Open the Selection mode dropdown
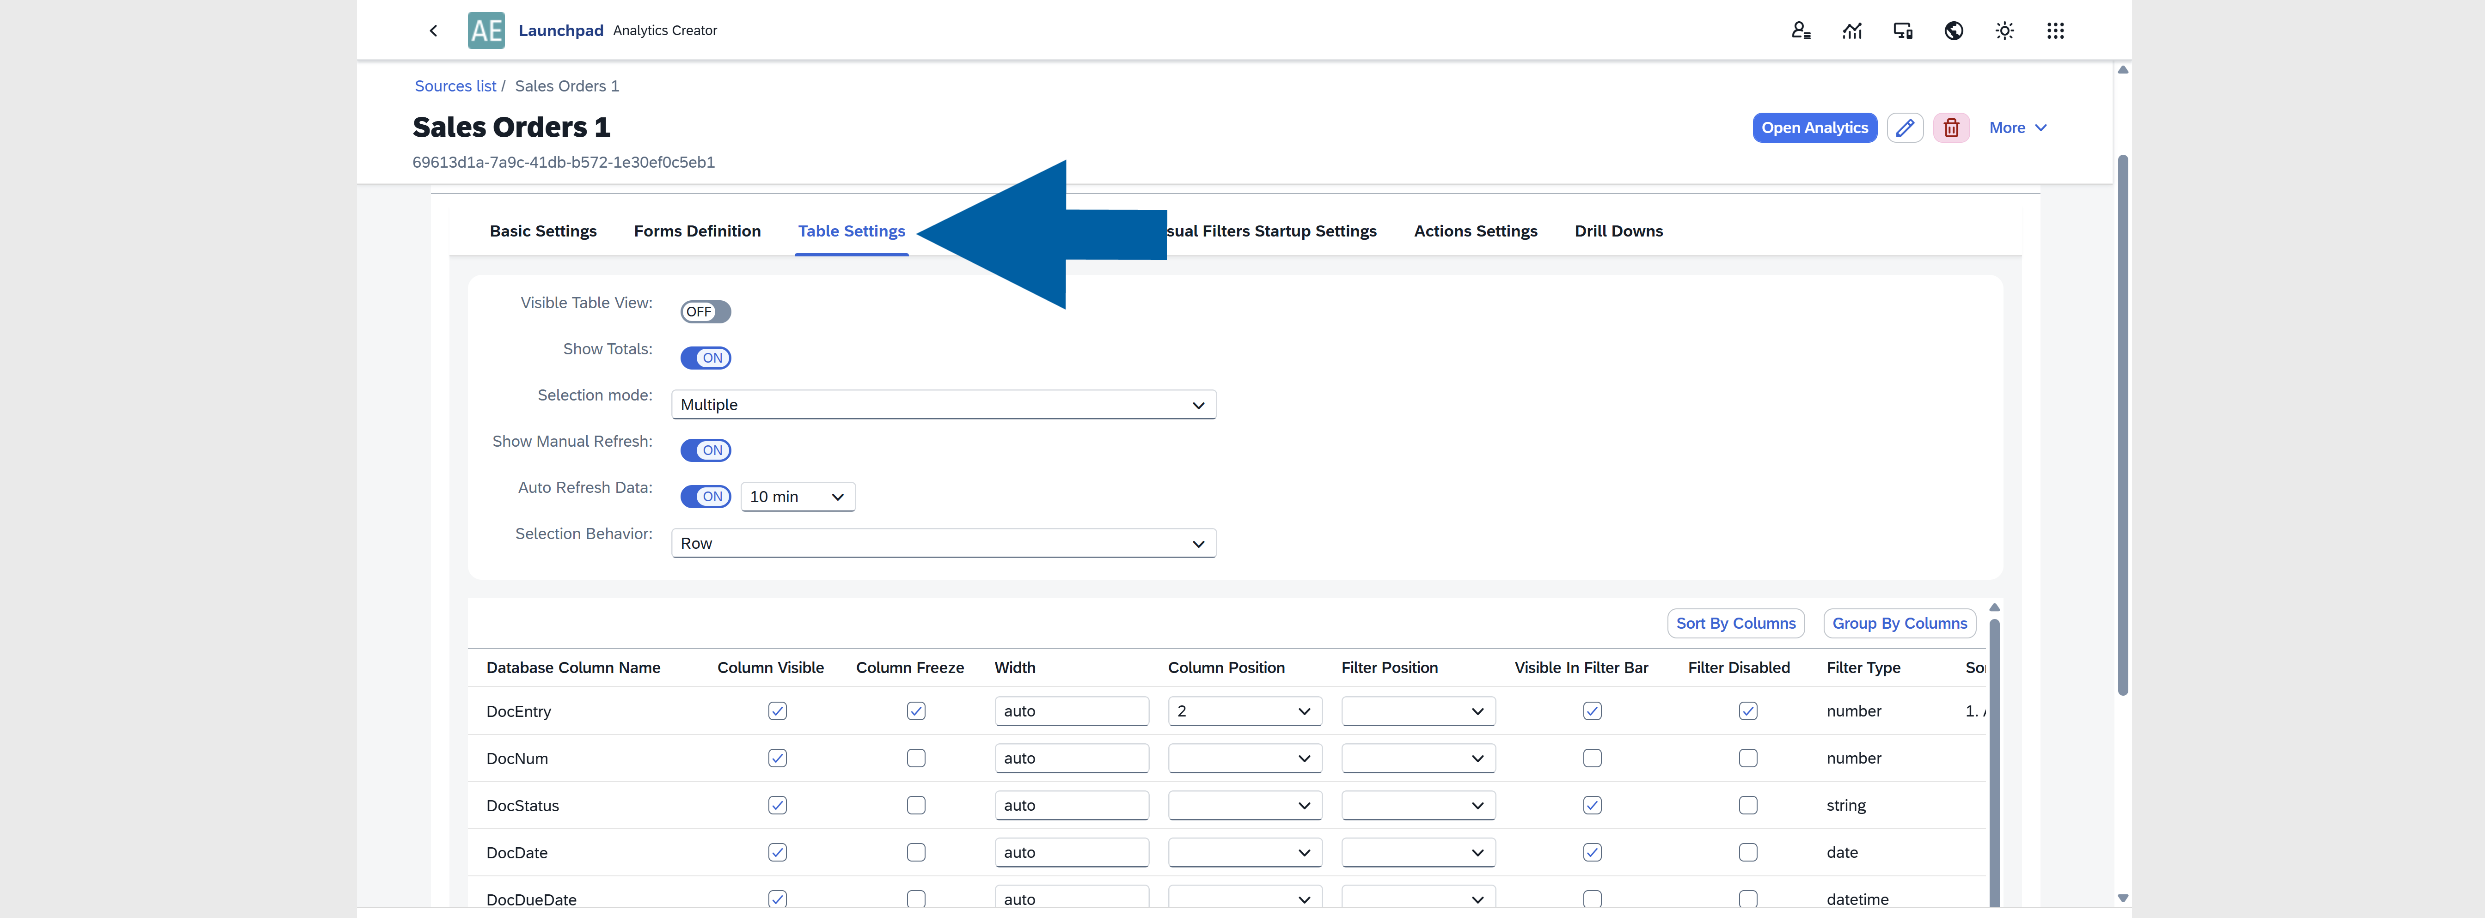 [x=942, y=404]
